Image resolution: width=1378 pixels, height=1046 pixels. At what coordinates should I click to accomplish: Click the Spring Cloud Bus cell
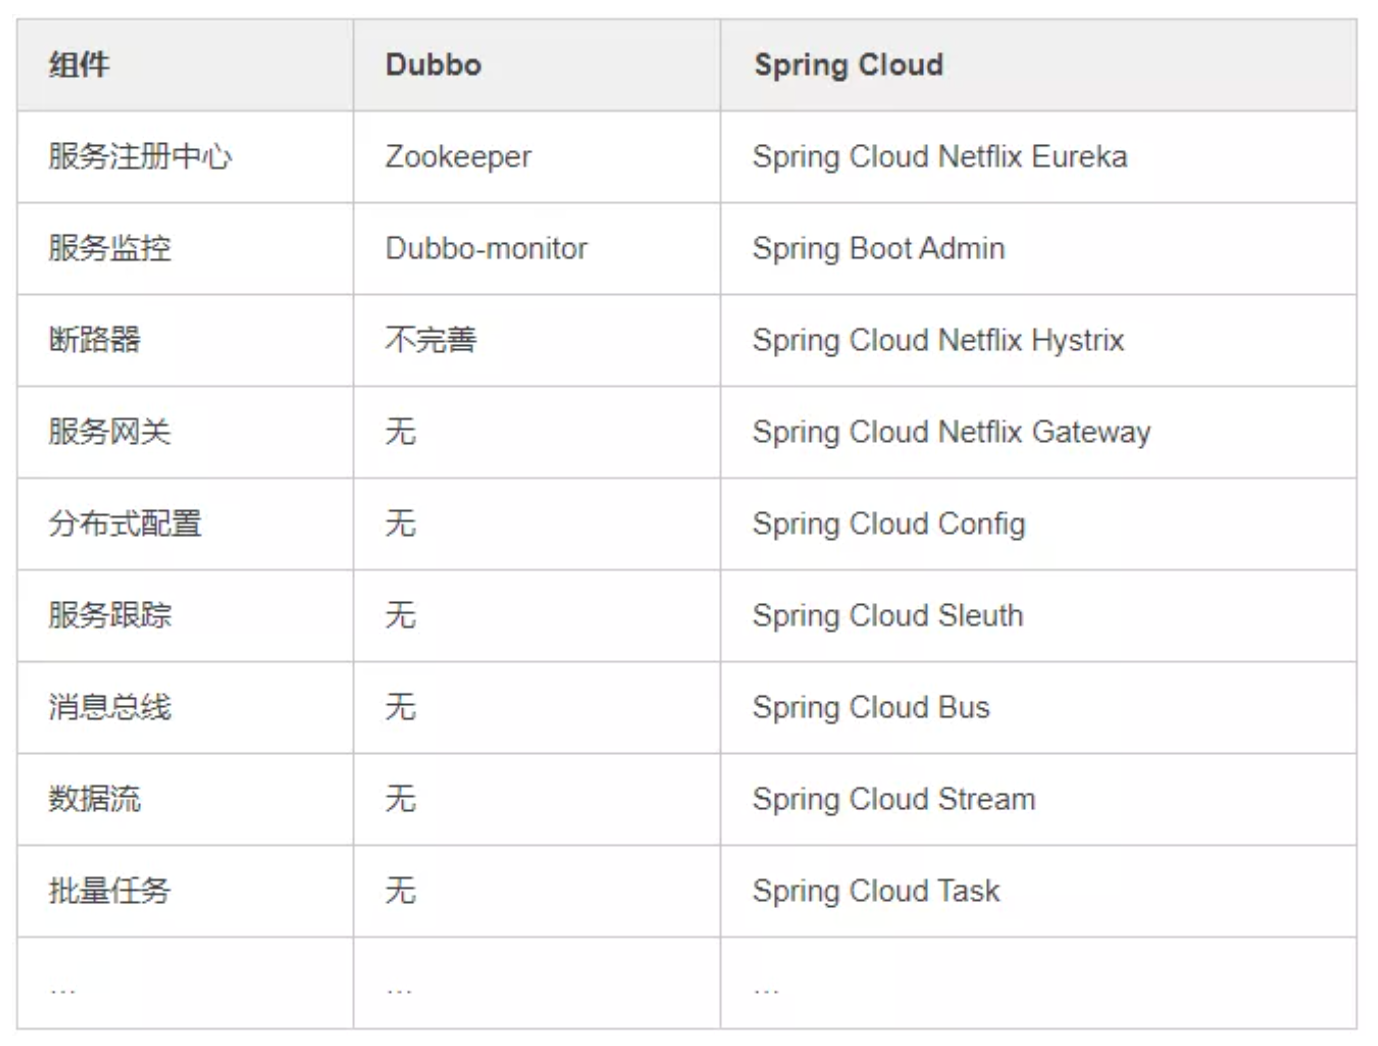tap(1038, 708)
